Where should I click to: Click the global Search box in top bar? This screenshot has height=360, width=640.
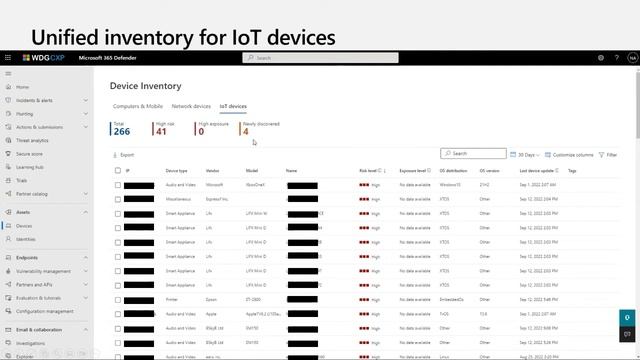pyautogui.click(x=320, y=58)
